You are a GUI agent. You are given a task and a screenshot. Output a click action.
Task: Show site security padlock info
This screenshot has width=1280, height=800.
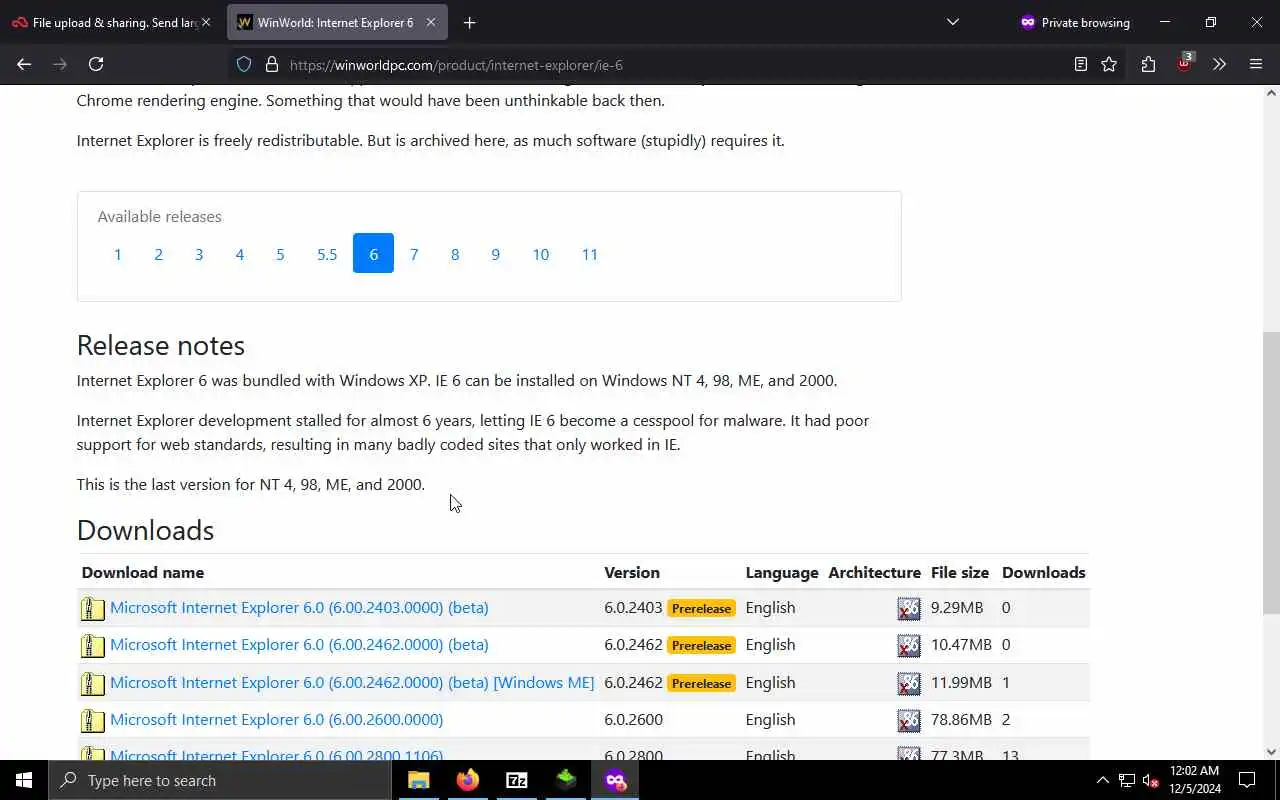click(271, 64)
